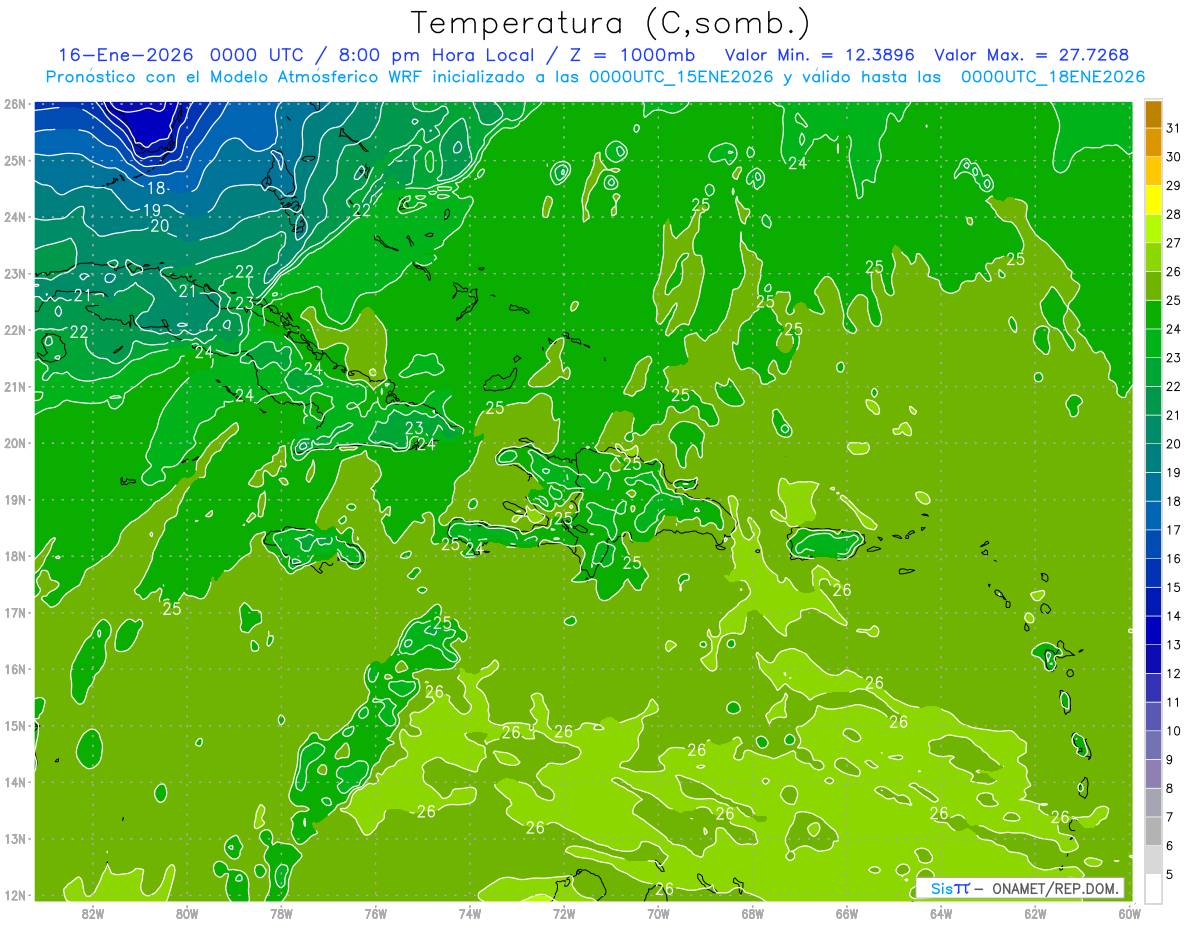Click the '66W' longitude axis label

(847, 913)
